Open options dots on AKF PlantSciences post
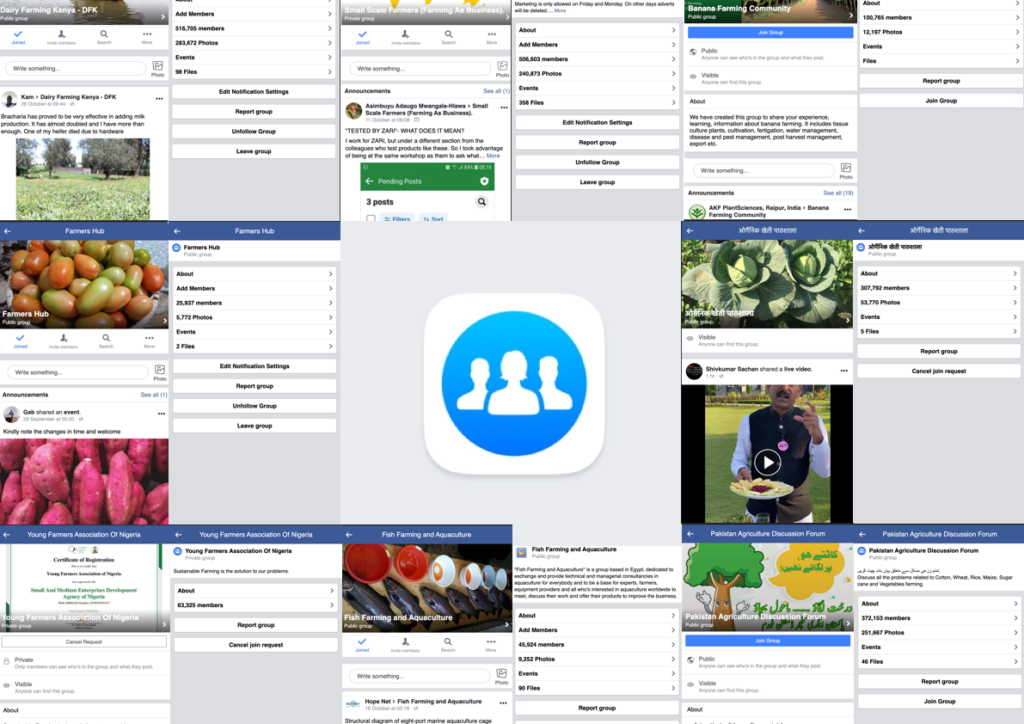Viewport: 1024px width, 724px height. tap(848, 210)
